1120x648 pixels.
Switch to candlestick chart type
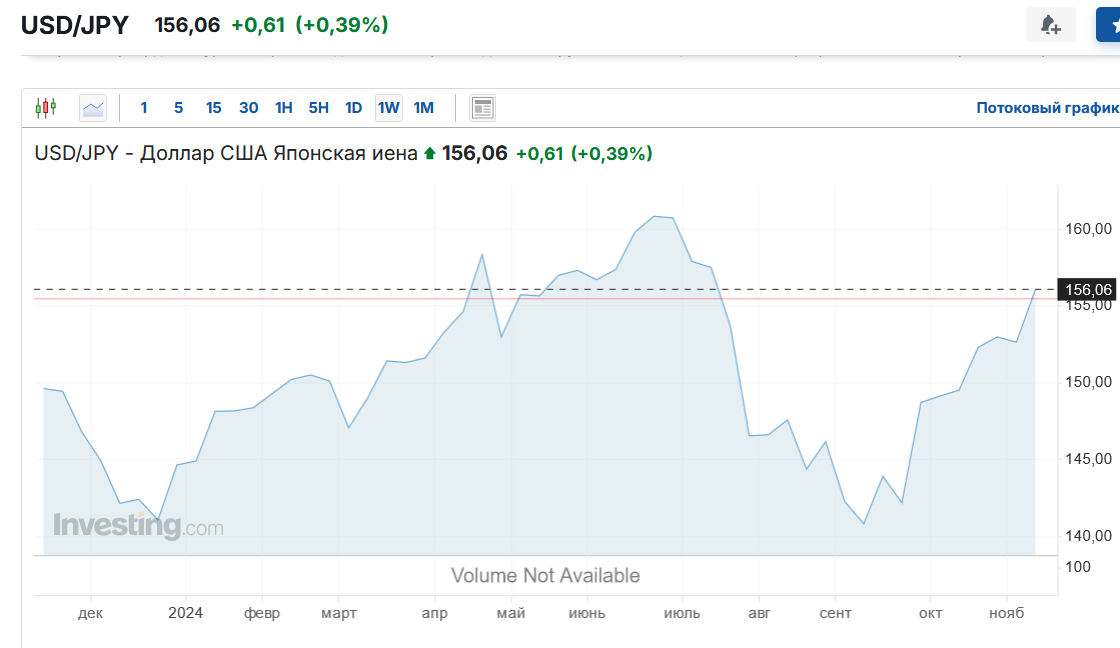pos(46,107)
